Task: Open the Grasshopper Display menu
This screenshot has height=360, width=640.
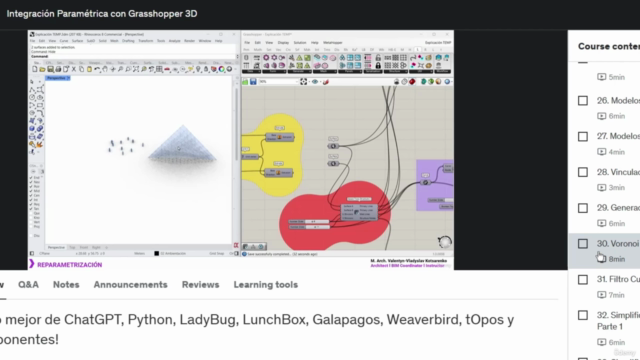Action: 283,42
